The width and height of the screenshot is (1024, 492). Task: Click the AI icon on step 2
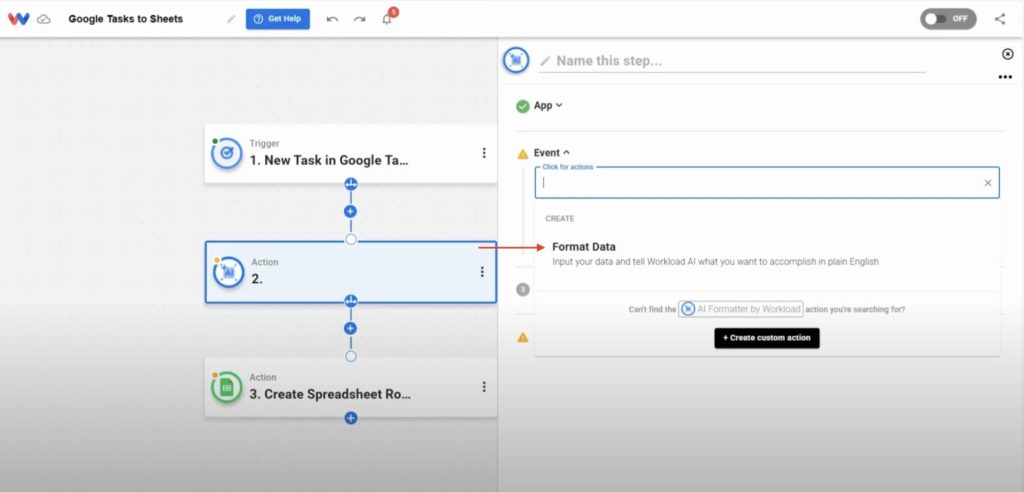pyautogui.click(x=229, y=272)
